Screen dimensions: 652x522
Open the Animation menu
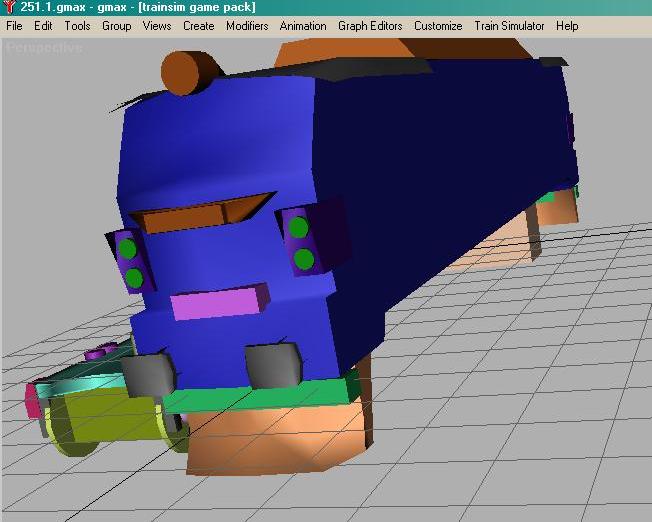point(303,26)
